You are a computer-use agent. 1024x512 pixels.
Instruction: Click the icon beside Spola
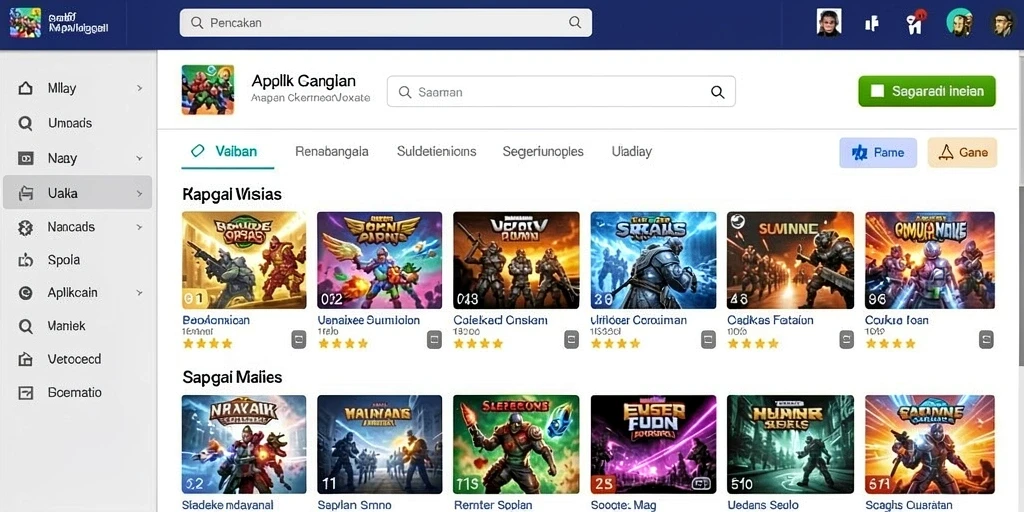(25, 261)
